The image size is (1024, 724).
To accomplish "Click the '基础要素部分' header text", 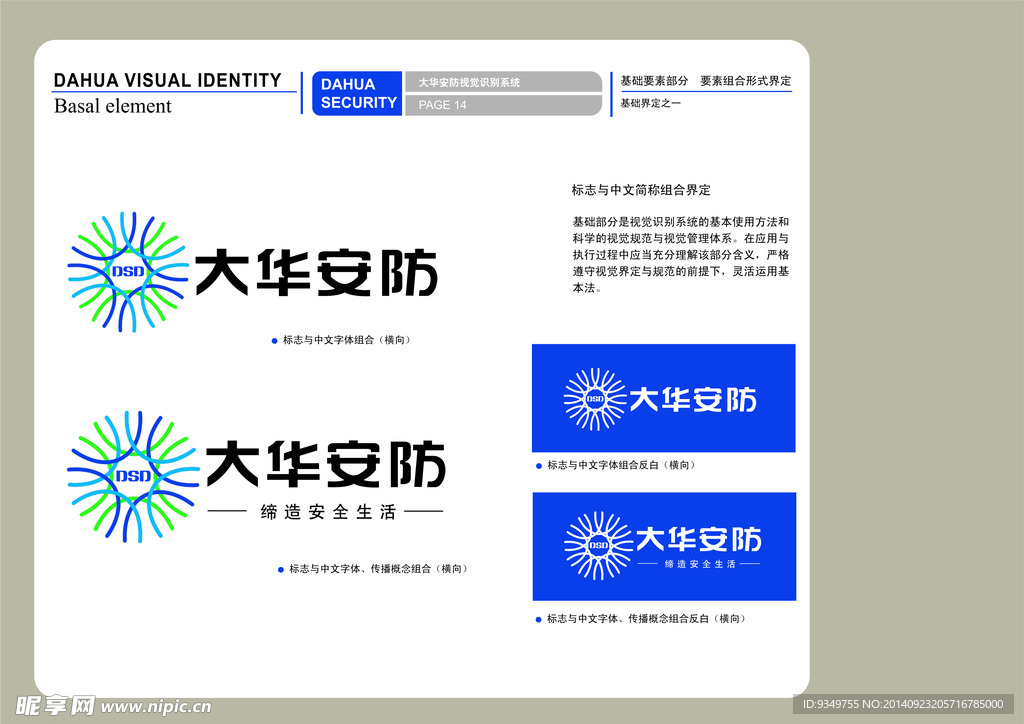I will [x=654, y=81].
